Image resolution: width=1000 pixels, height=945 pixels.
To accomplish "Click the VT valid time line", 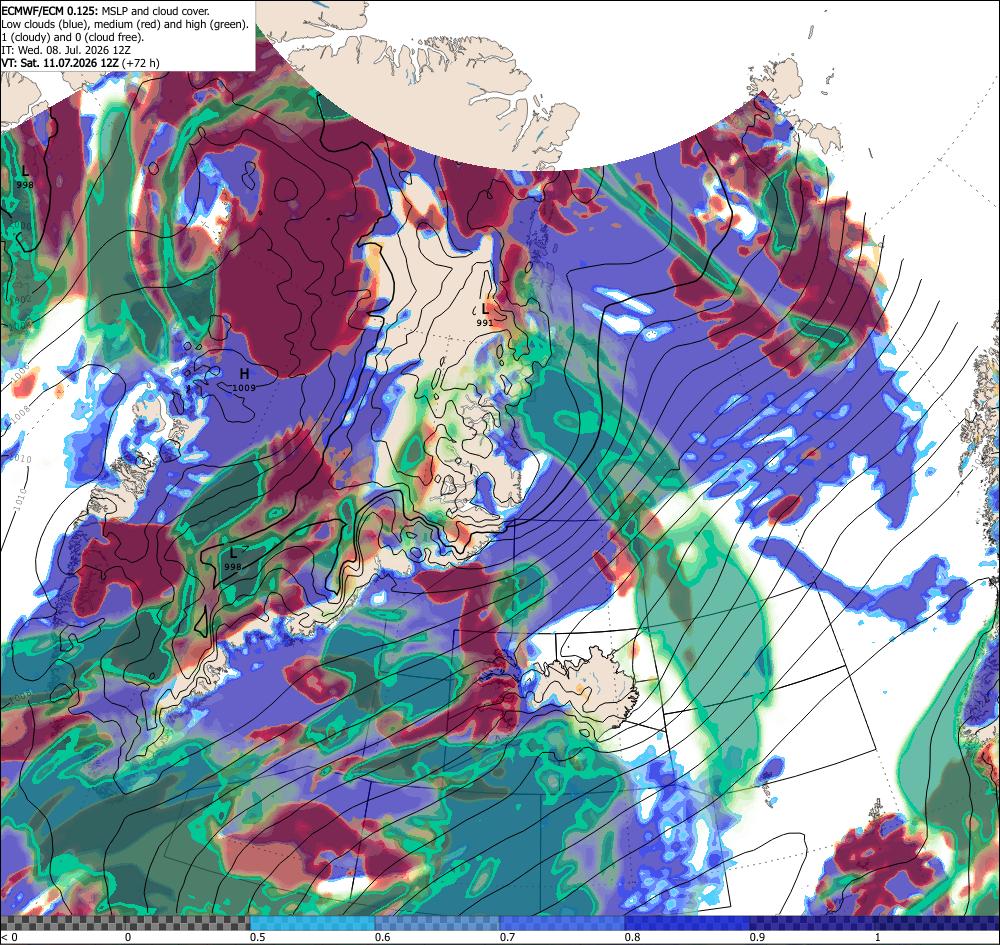I will [x=80, y=63].
